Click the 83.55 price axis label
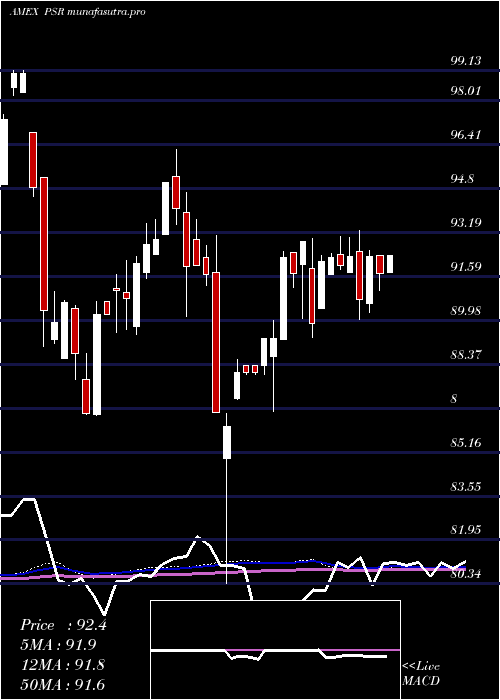 [466, 486]
